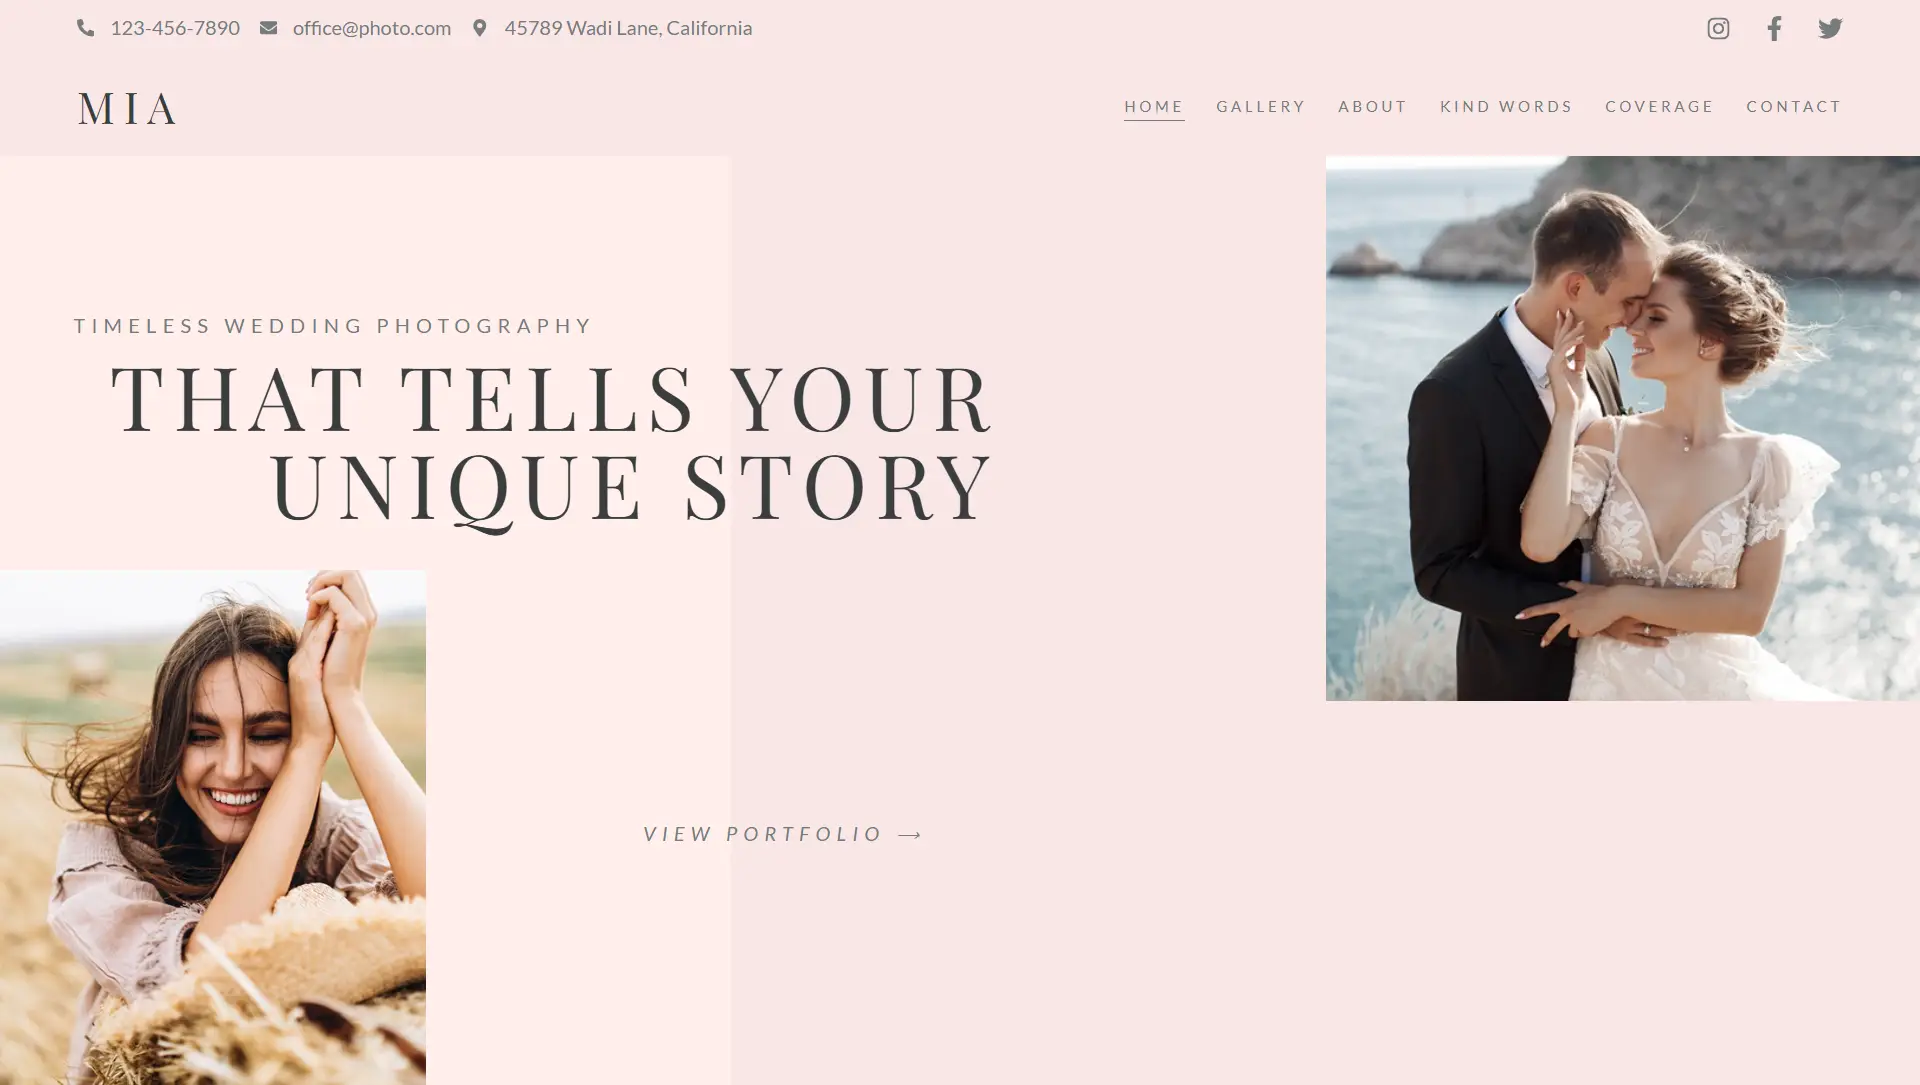The height and width of the screenshot is (1085, 1920).
Task: Open the bride and groom seaside photo
Action: (1623, 428)
